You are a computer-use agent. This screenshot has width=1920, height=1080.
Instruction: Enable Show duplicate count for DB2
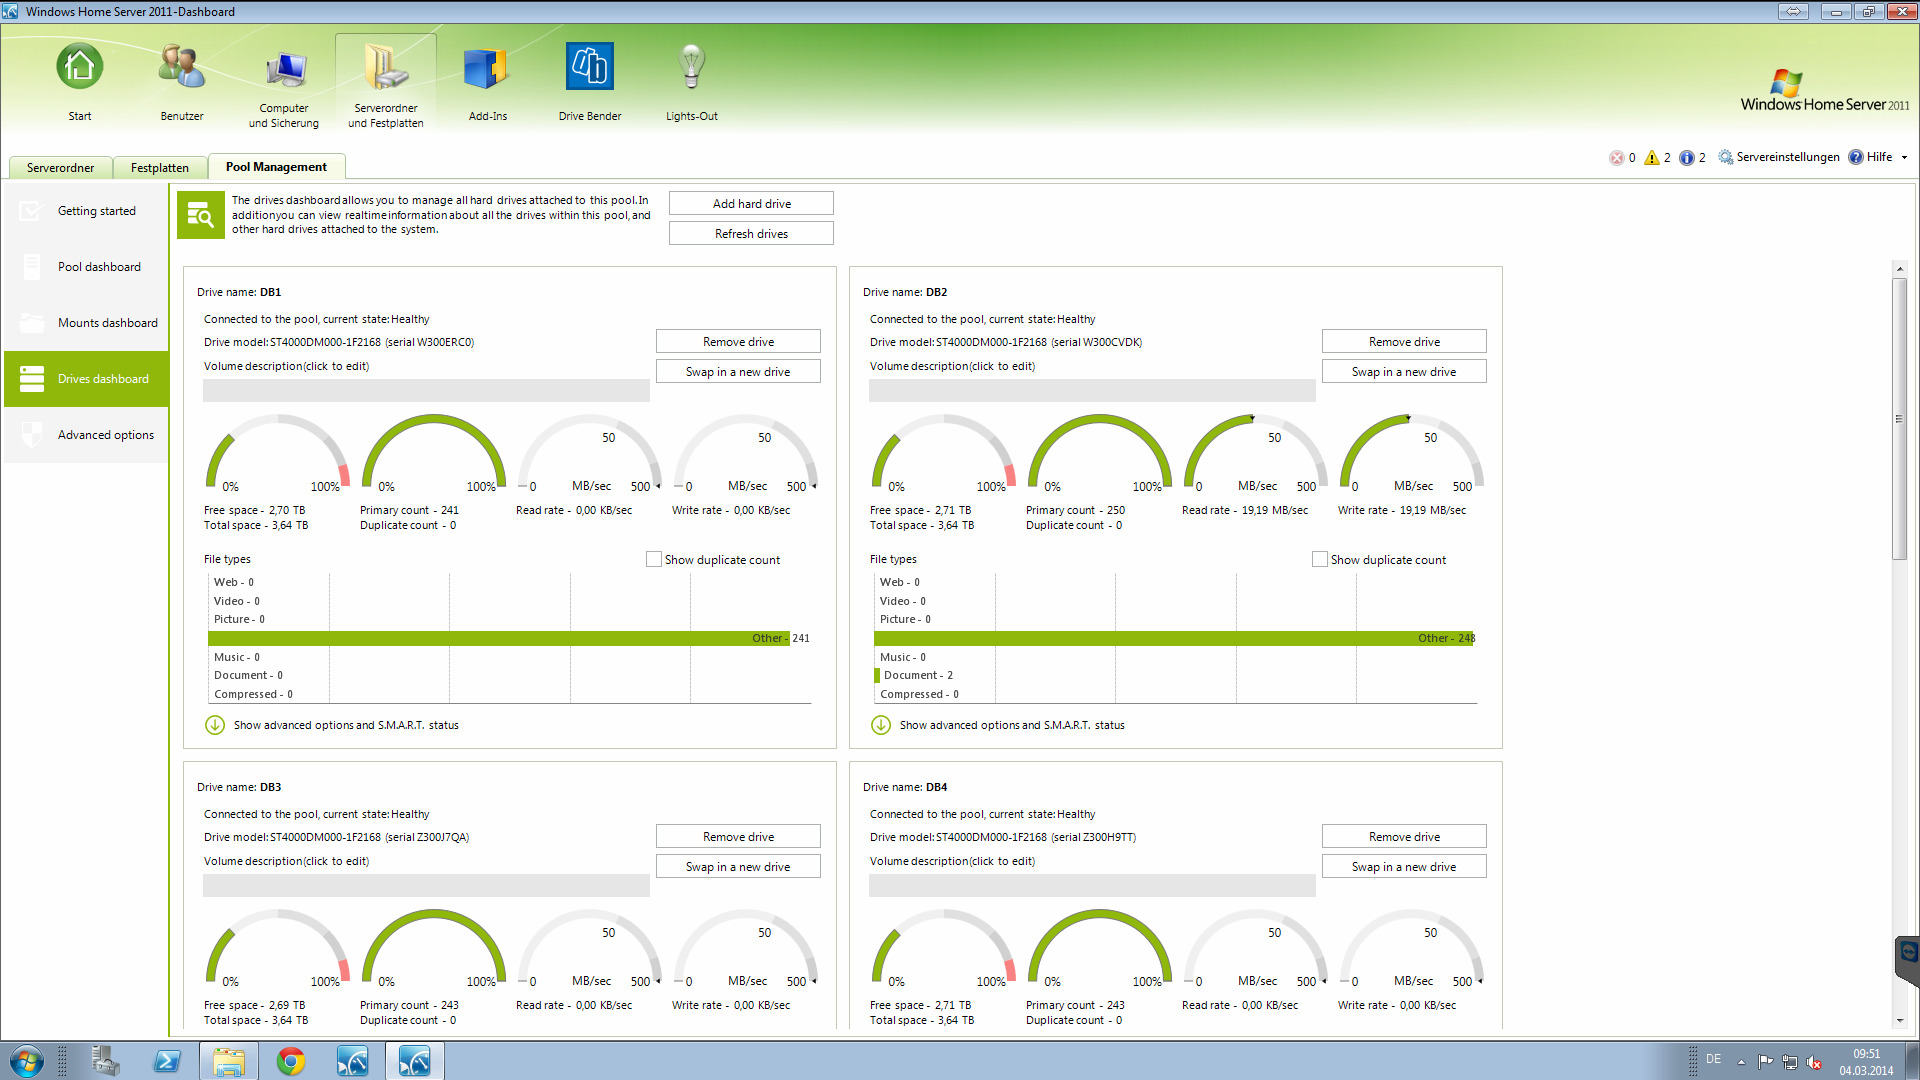tap(1320, 559)
